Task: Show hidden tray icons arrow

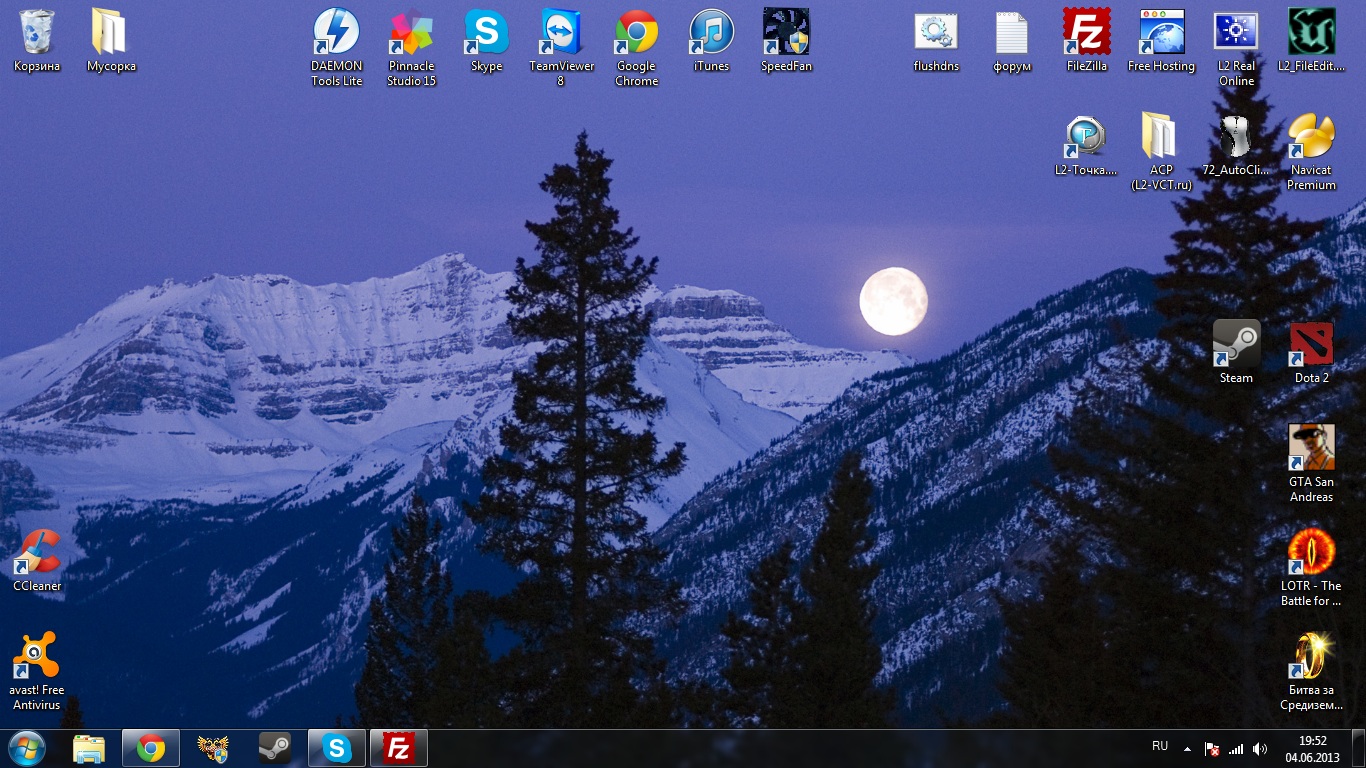Action: (1187, 748)
